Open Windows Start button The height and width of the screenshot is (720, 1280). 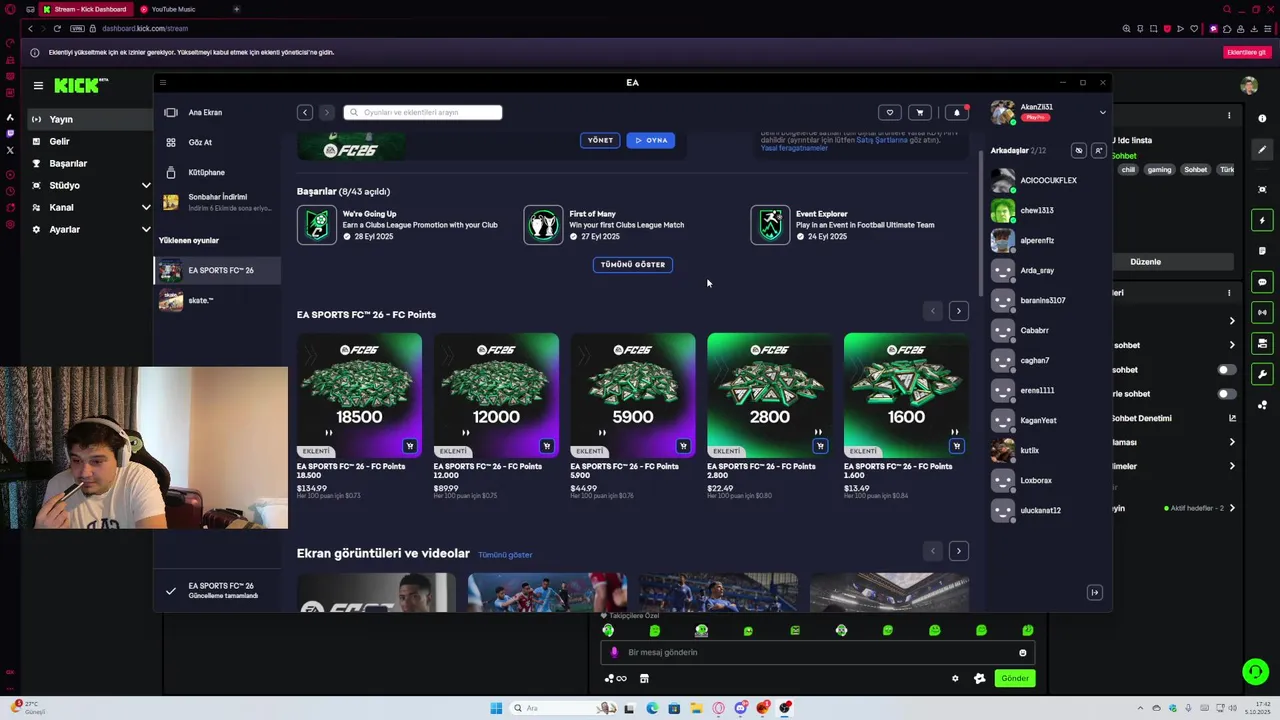(496, 708)
